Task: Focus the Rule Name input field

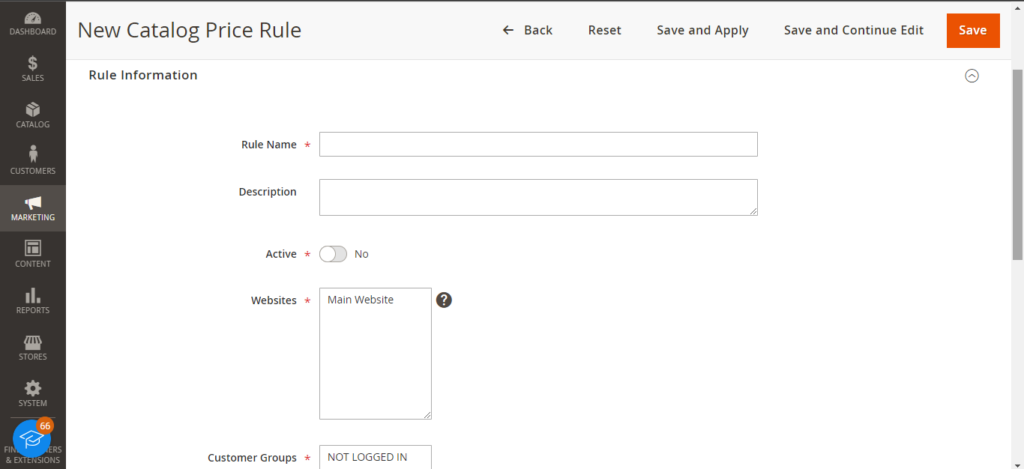Action: coord(538,144)
